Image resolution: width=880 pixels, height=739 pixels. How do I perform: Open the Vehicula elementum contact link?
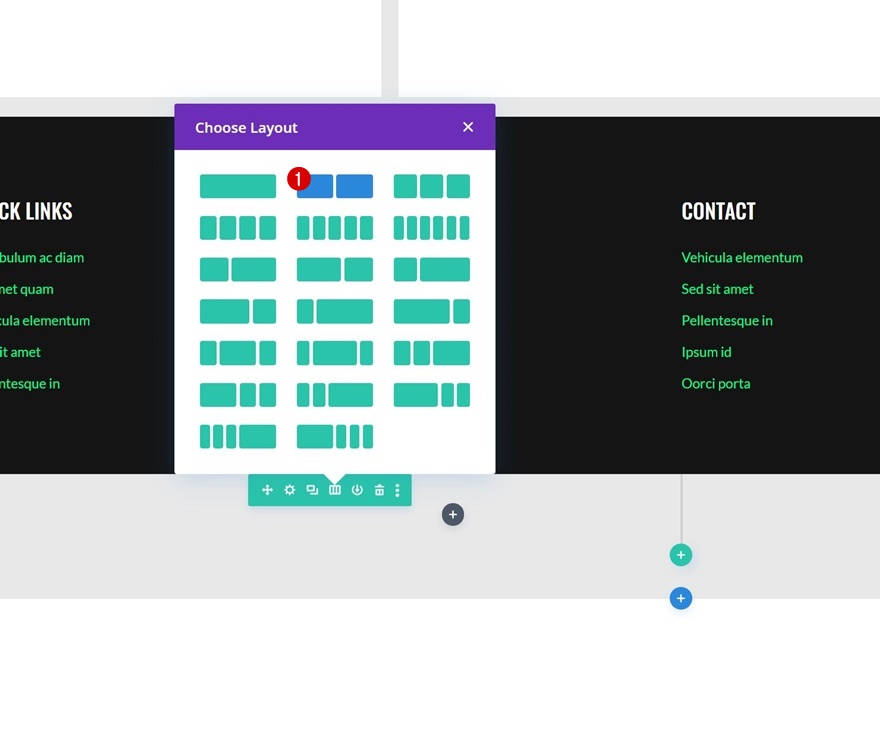742,258
